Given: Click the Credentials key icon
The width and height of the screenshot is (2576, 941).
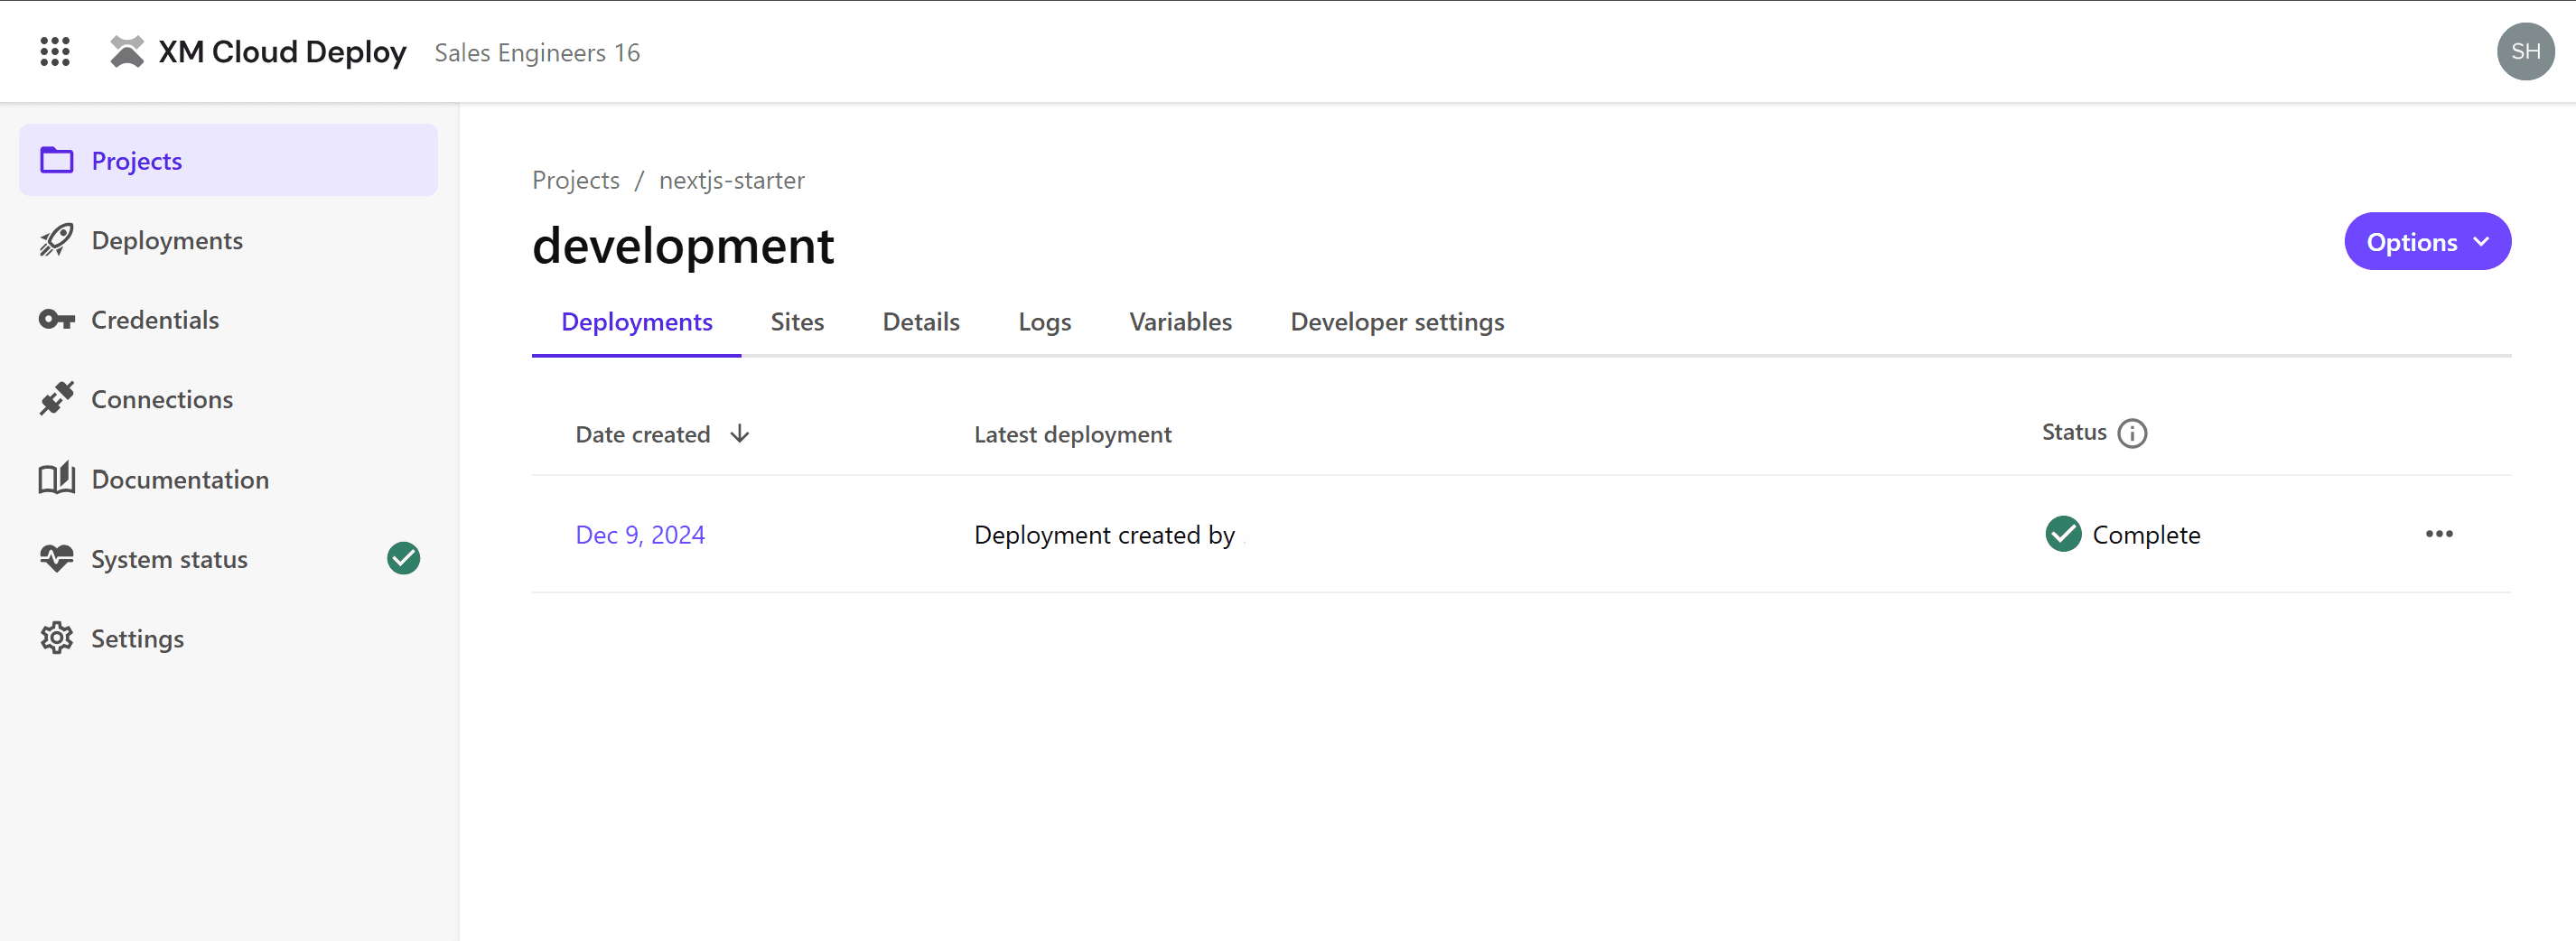Looking at the screenshot, I should point(56,320).
